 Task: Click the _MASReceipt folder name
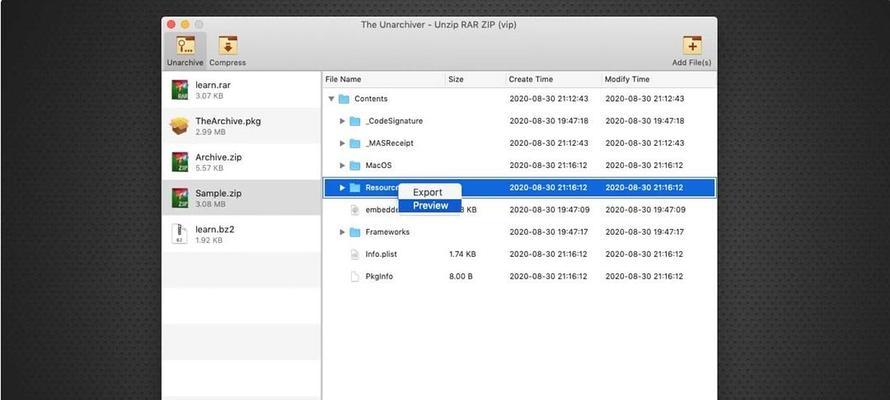pos(389,143)
